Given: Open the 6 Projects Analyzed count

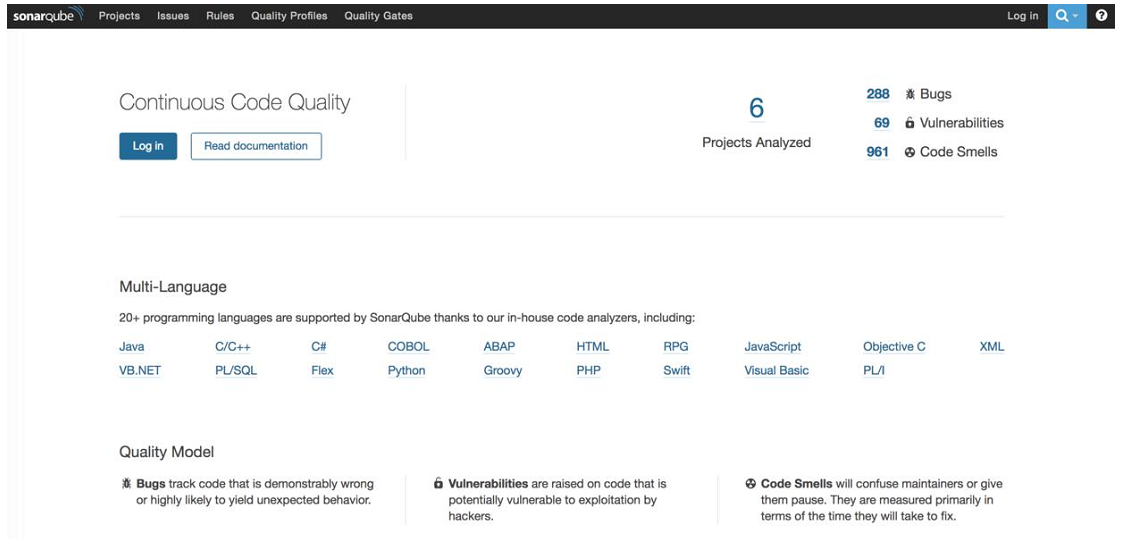Looking at the screenshot, I should click(756, 108).
